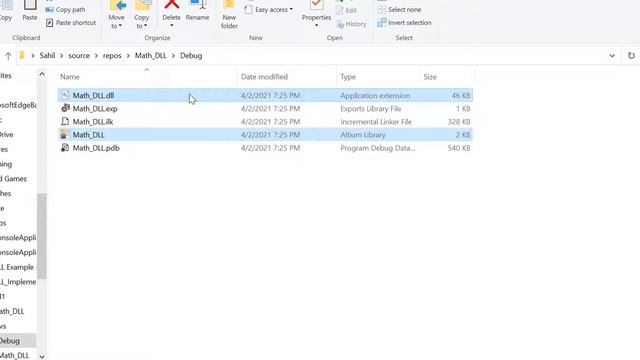Expand the Easy access dropdown
Viewport: 640px width, 360px height.
click(269, 9)
